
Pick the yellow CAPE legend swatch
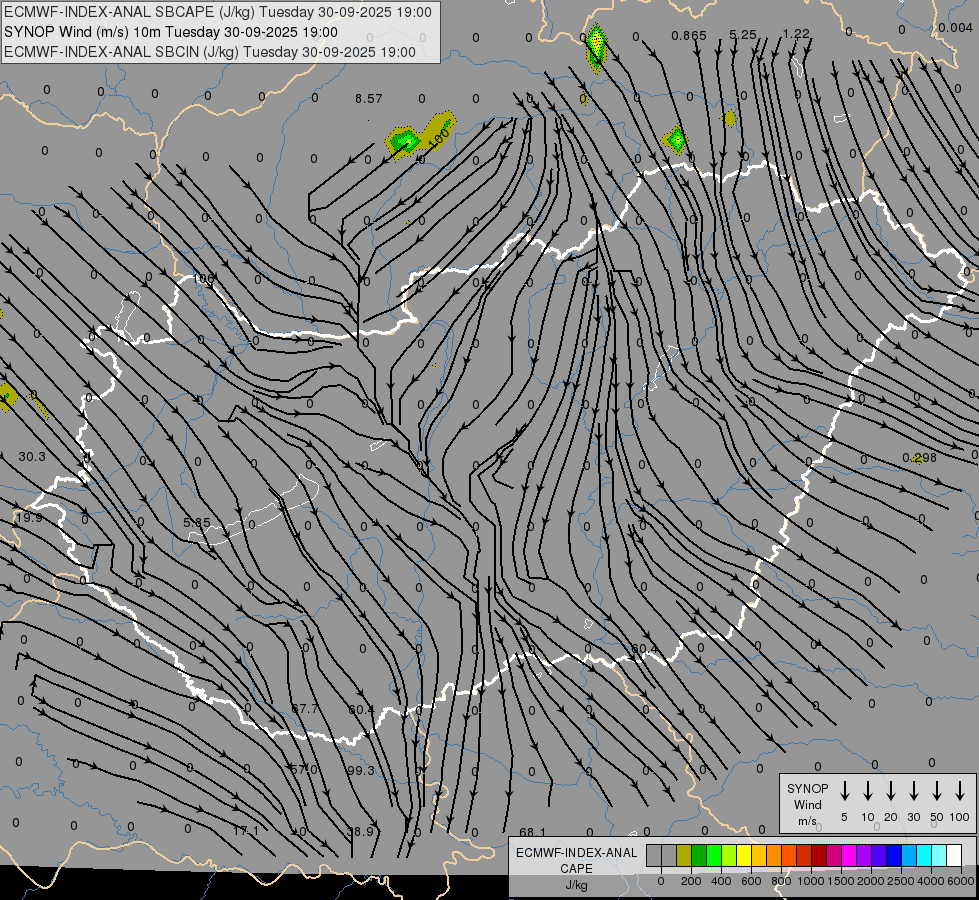pos(745,856)
